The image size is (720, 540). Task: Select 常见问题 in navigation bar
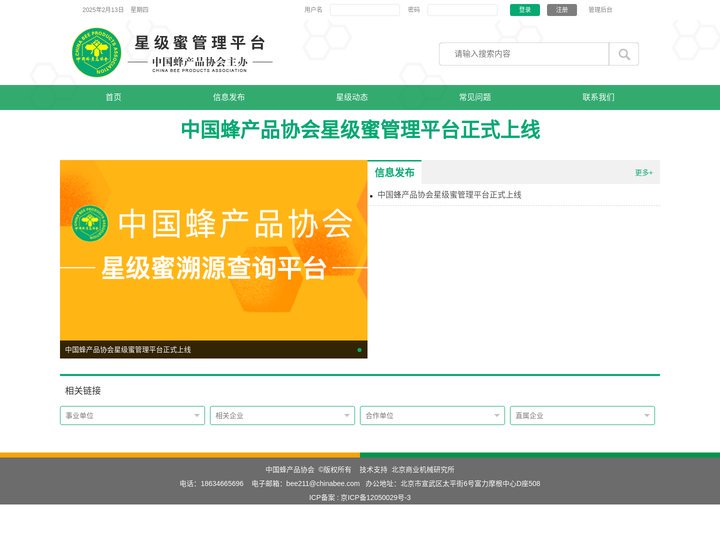[475, 97]
